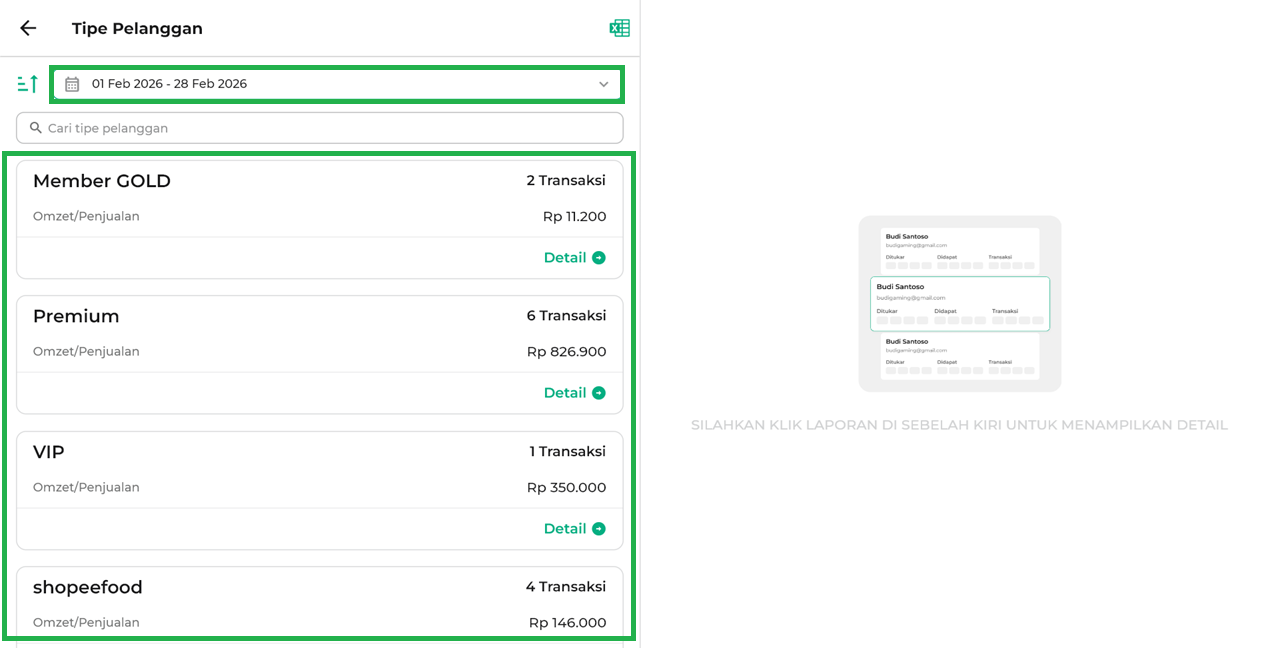Click the magnifier search icon
Image resolution: width=1262 pixels, height=648 pixels.
coord(36,128)
